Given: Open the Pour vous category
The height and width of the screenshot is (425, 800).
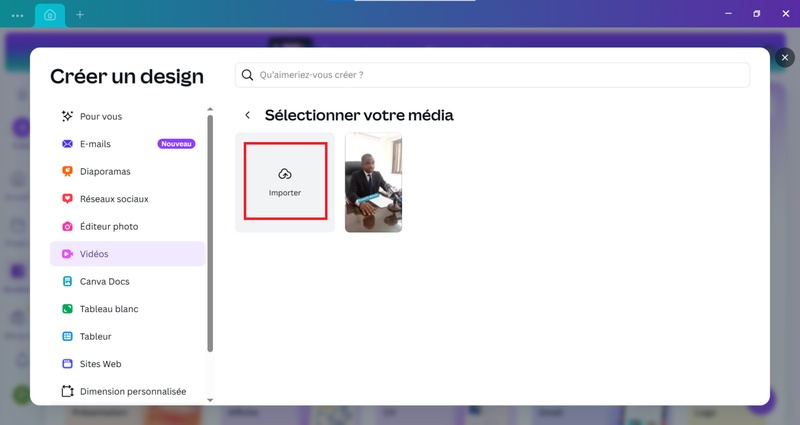Looking at the screenshot, I should click(128, 116).
